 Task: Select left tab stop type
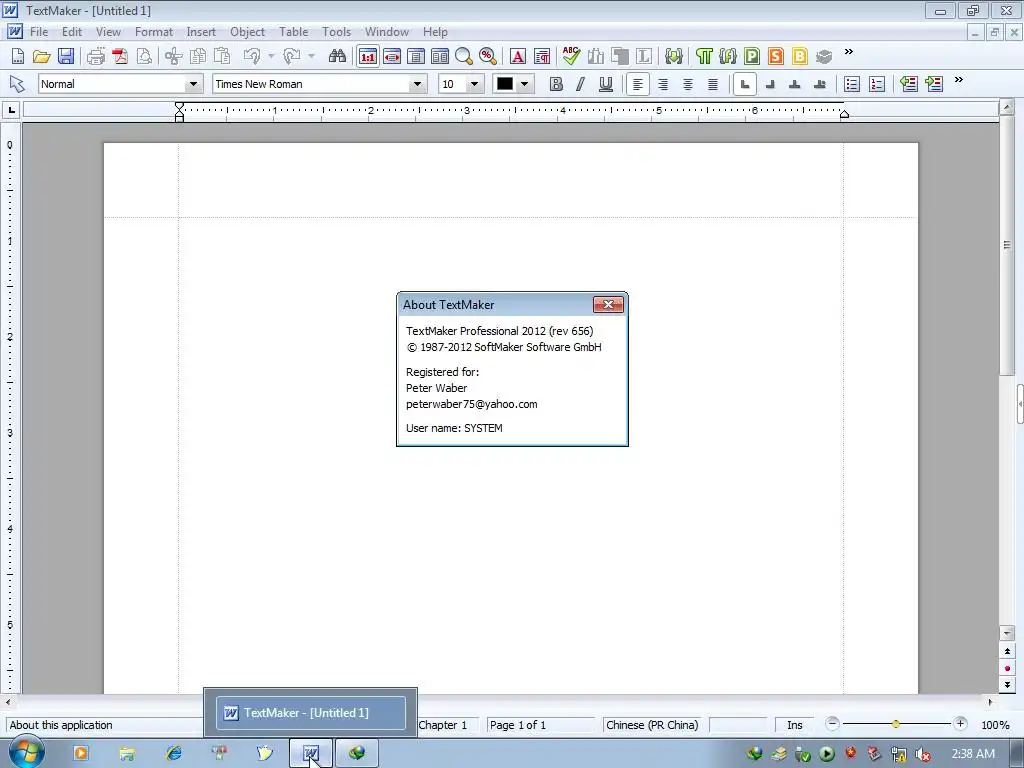(744, 84)
